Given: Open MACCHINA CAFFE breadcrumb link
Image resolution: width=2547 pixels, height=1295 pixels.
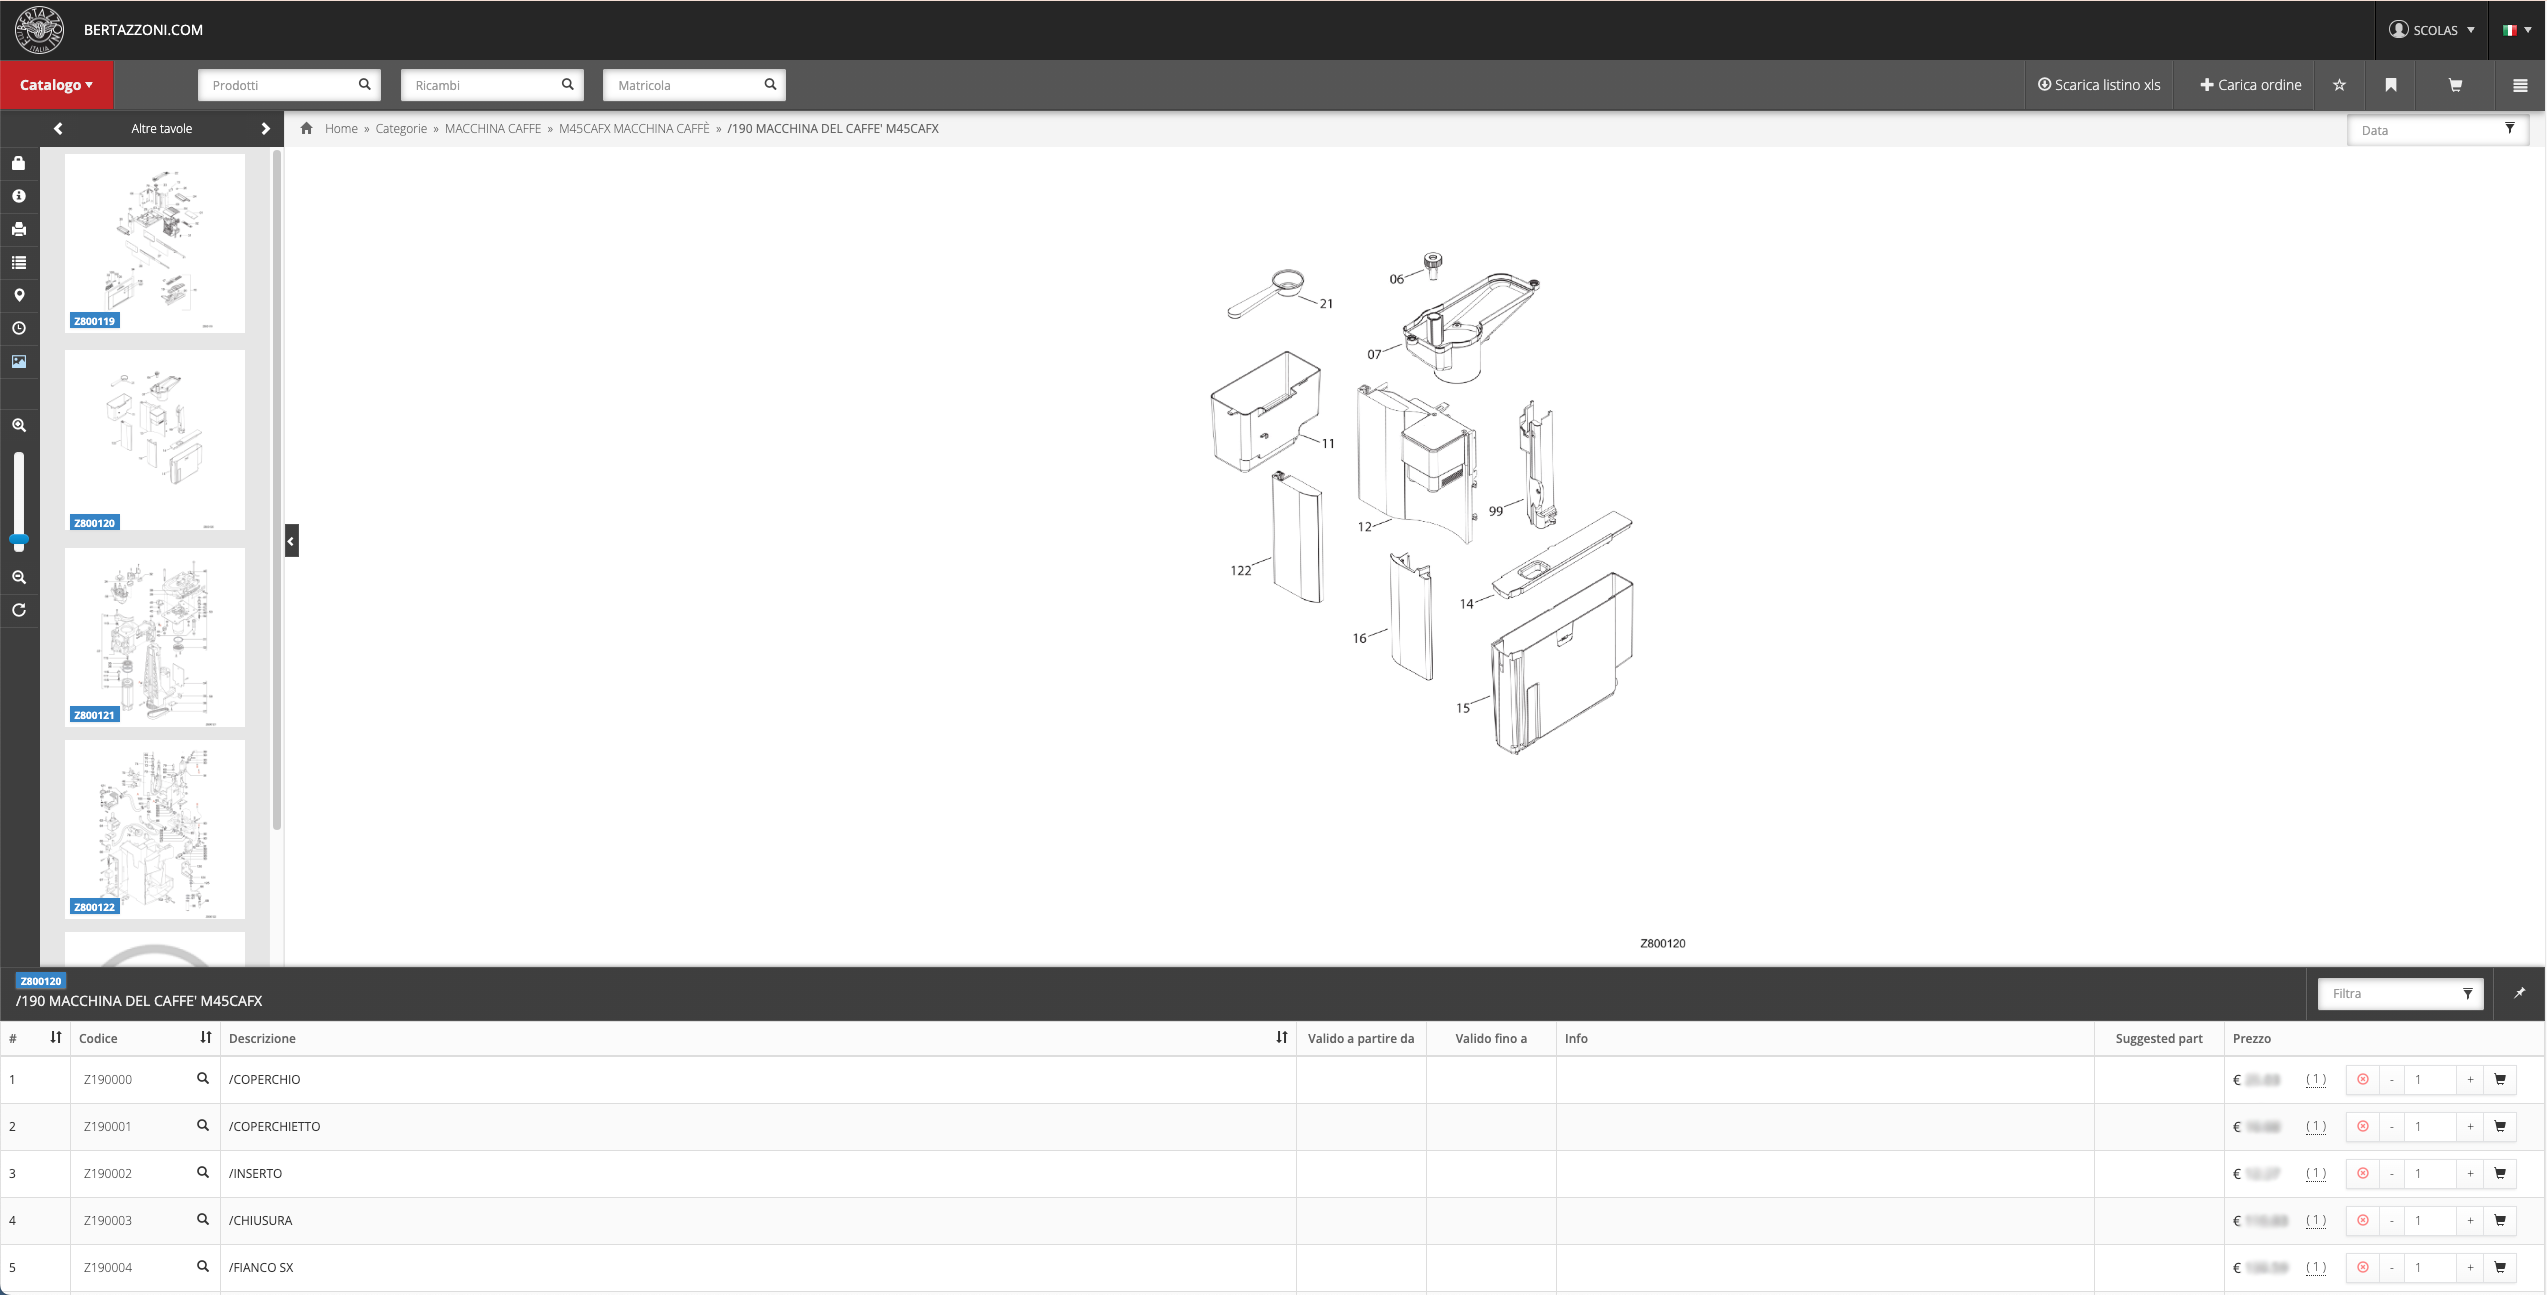Looking at the screenshot, I should coord(493,128).
